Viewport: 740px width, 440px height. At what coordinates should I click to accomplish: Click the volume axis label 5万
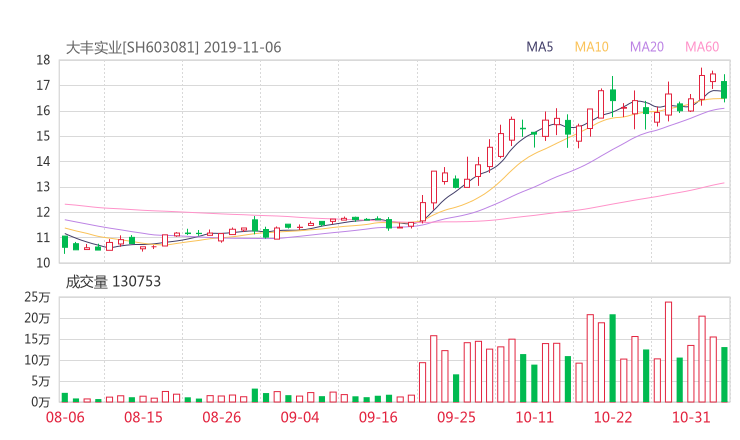click(x=41, y=381)
